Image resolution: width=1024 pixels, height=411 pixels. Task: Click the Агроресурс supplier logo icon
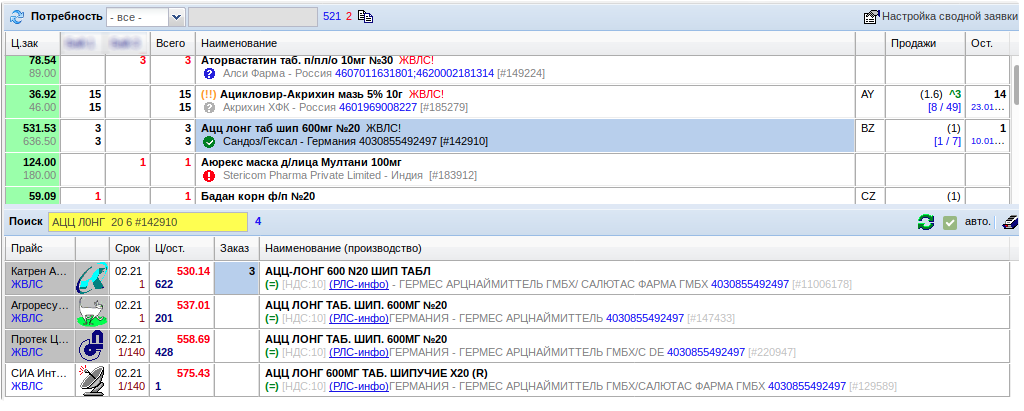click(x=91, y=312)
